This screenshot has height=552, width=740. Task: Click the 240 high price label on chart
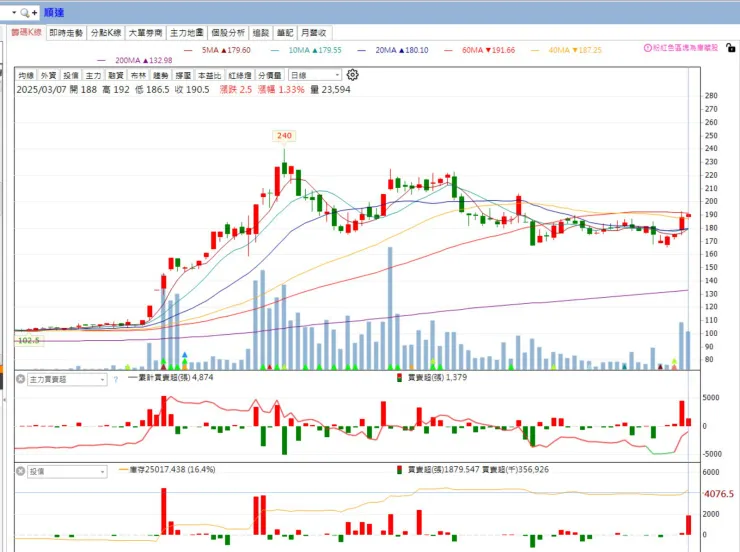[x=284, y=135]
